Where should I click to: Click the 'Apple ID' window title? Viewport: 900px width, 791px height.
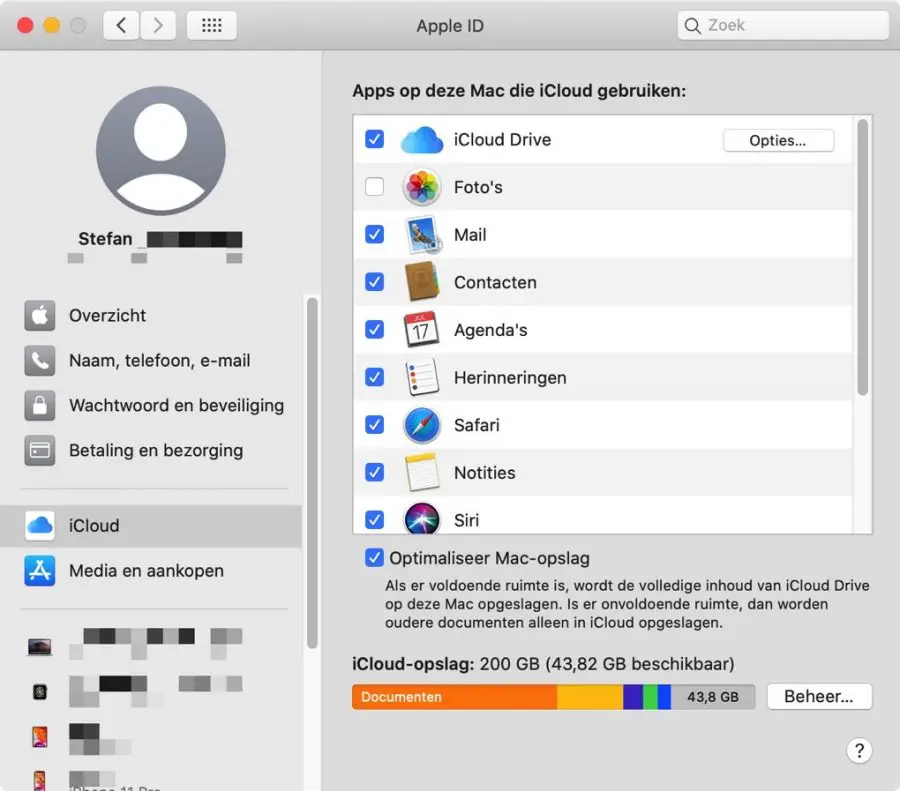pyautogui.click(x=450, y=26)
